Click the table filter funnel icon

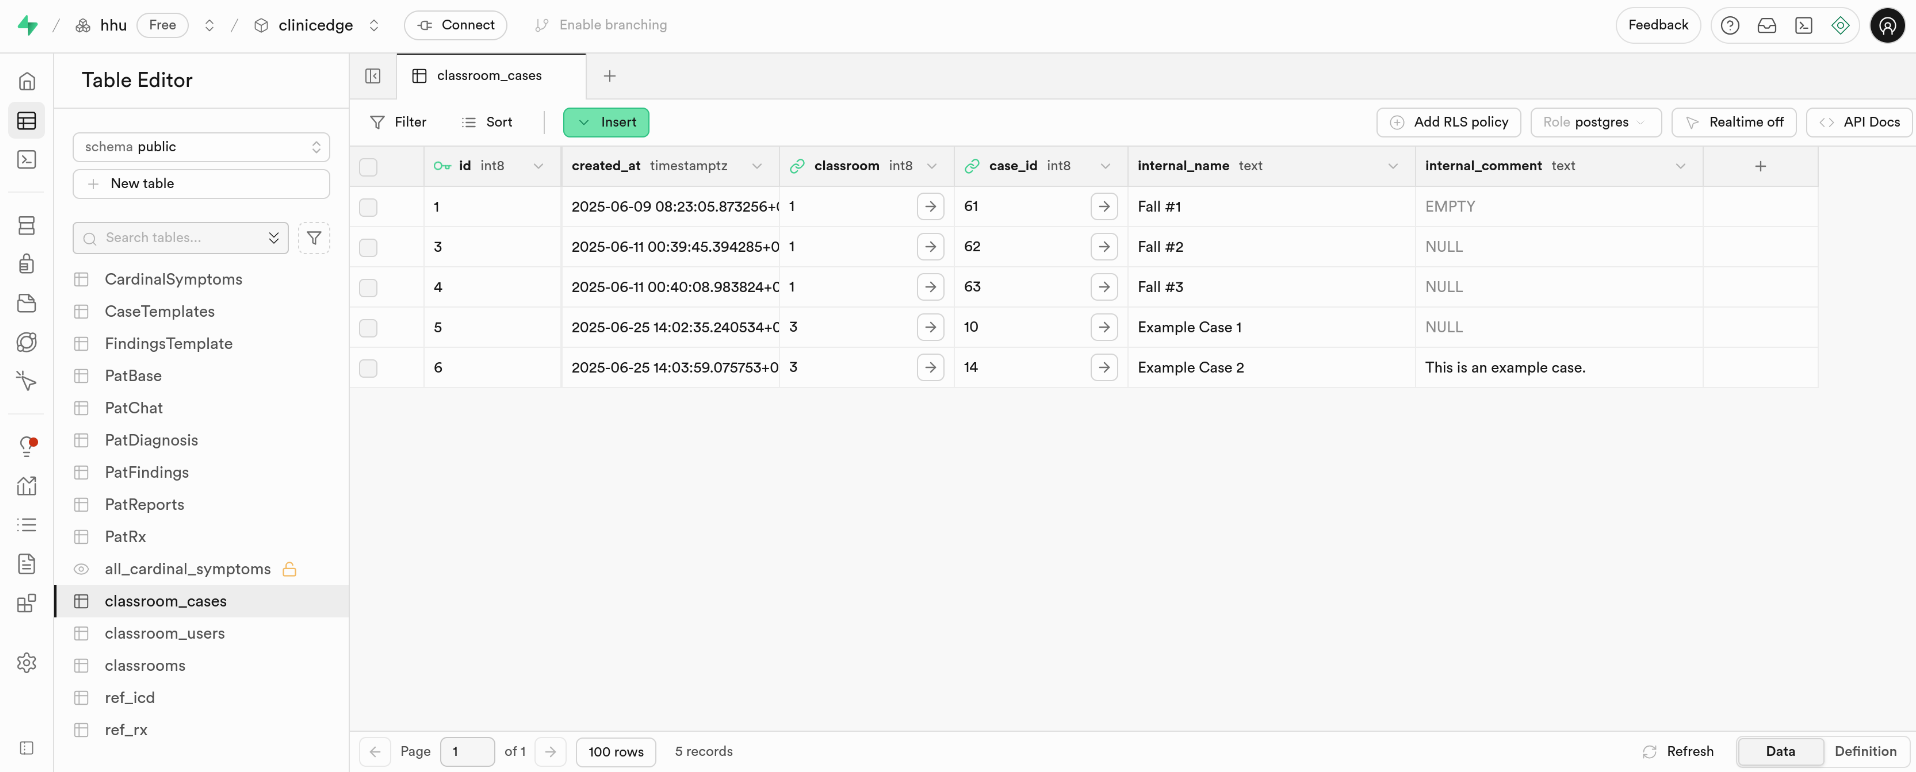[314, 238]
